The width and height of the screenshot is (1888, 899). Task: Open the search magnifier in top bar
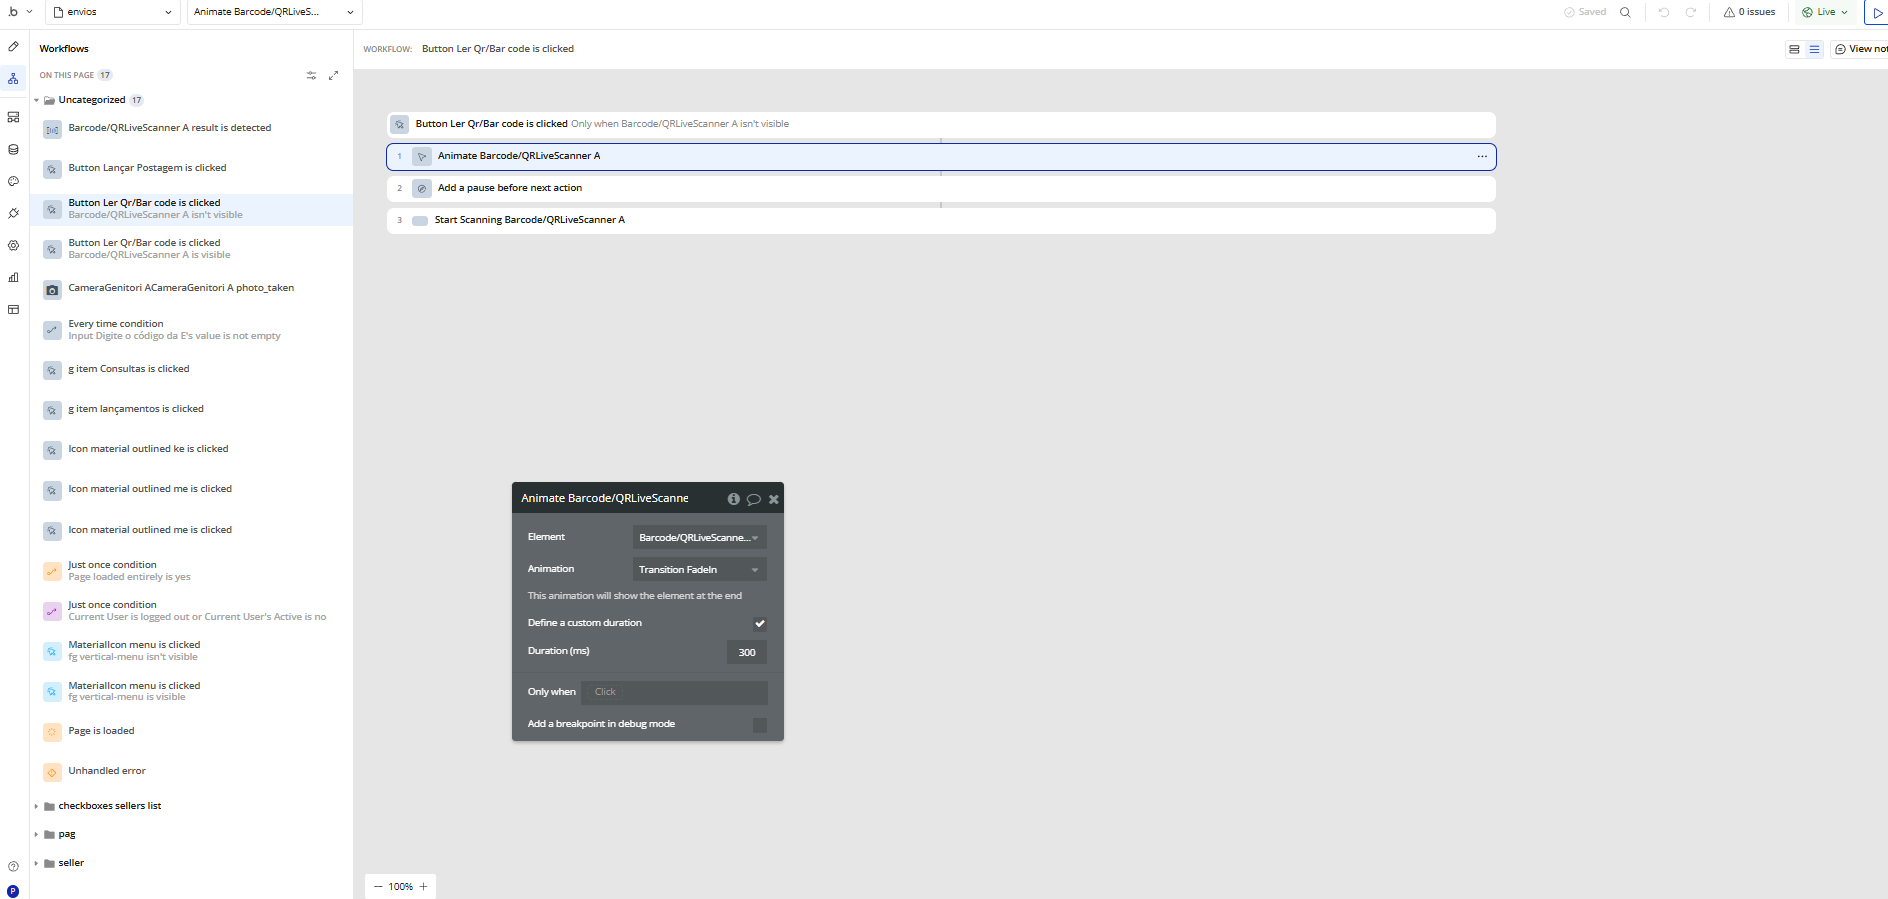point(1625,12)
